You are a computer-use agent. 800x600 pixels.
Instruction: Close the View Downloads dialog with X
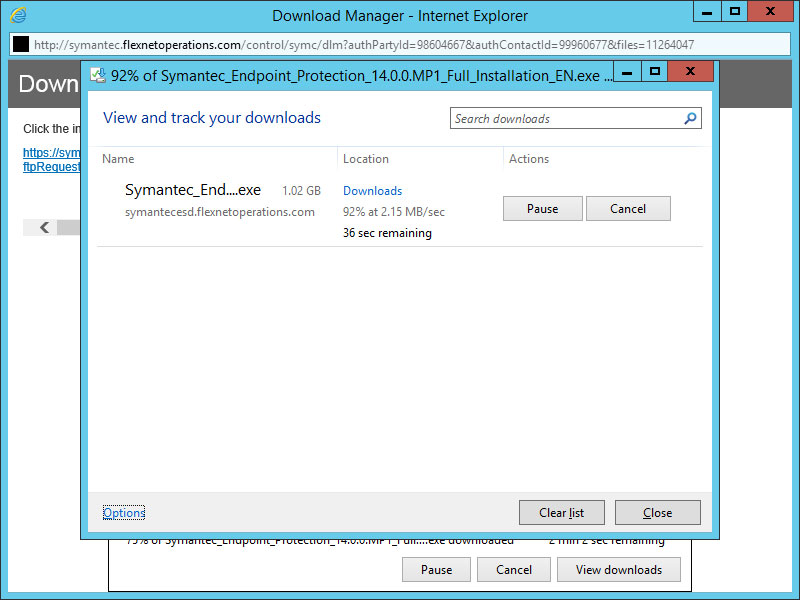point(690,72)
